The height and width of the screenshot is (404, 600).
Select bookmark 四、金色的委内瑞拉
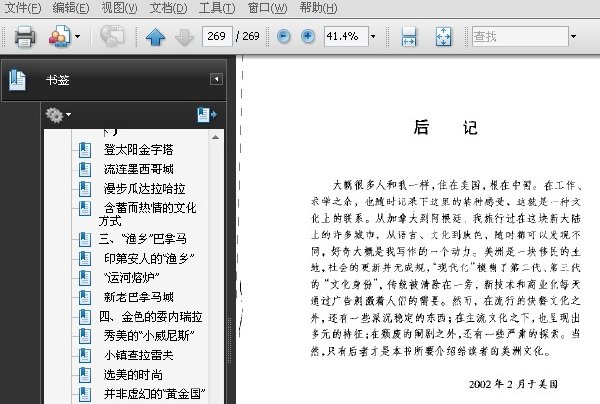[150, 317]
